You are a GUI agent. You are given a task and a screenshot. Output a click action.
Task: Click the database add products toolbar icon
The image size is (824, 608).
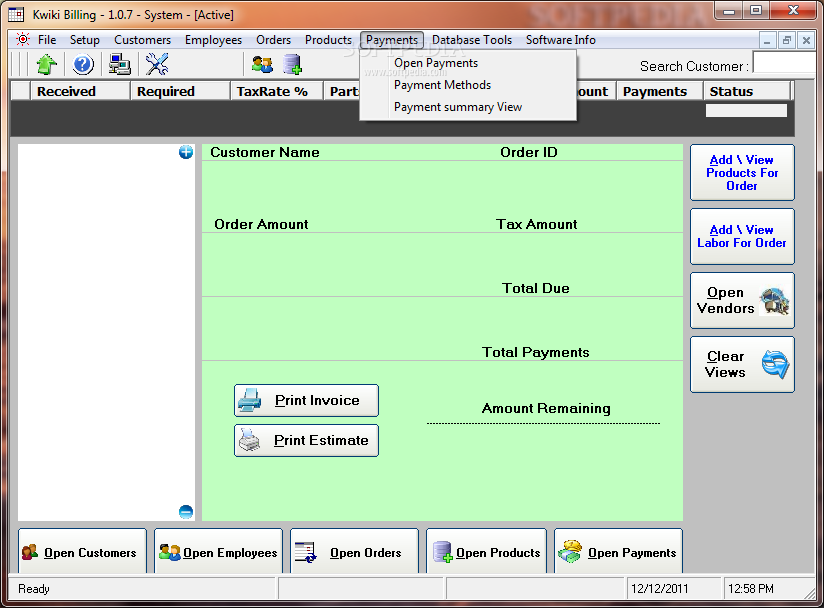(292, 65)
